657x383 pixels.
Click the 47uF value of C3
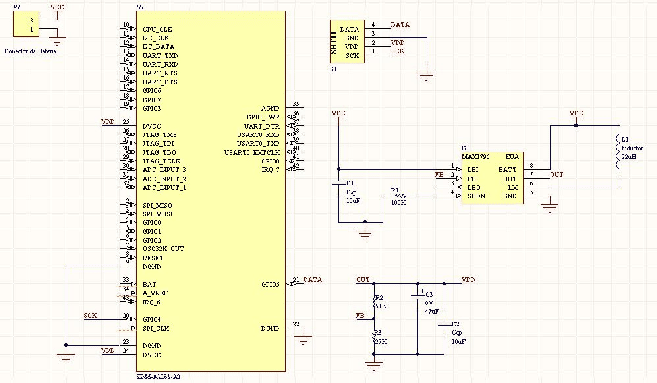432,311
